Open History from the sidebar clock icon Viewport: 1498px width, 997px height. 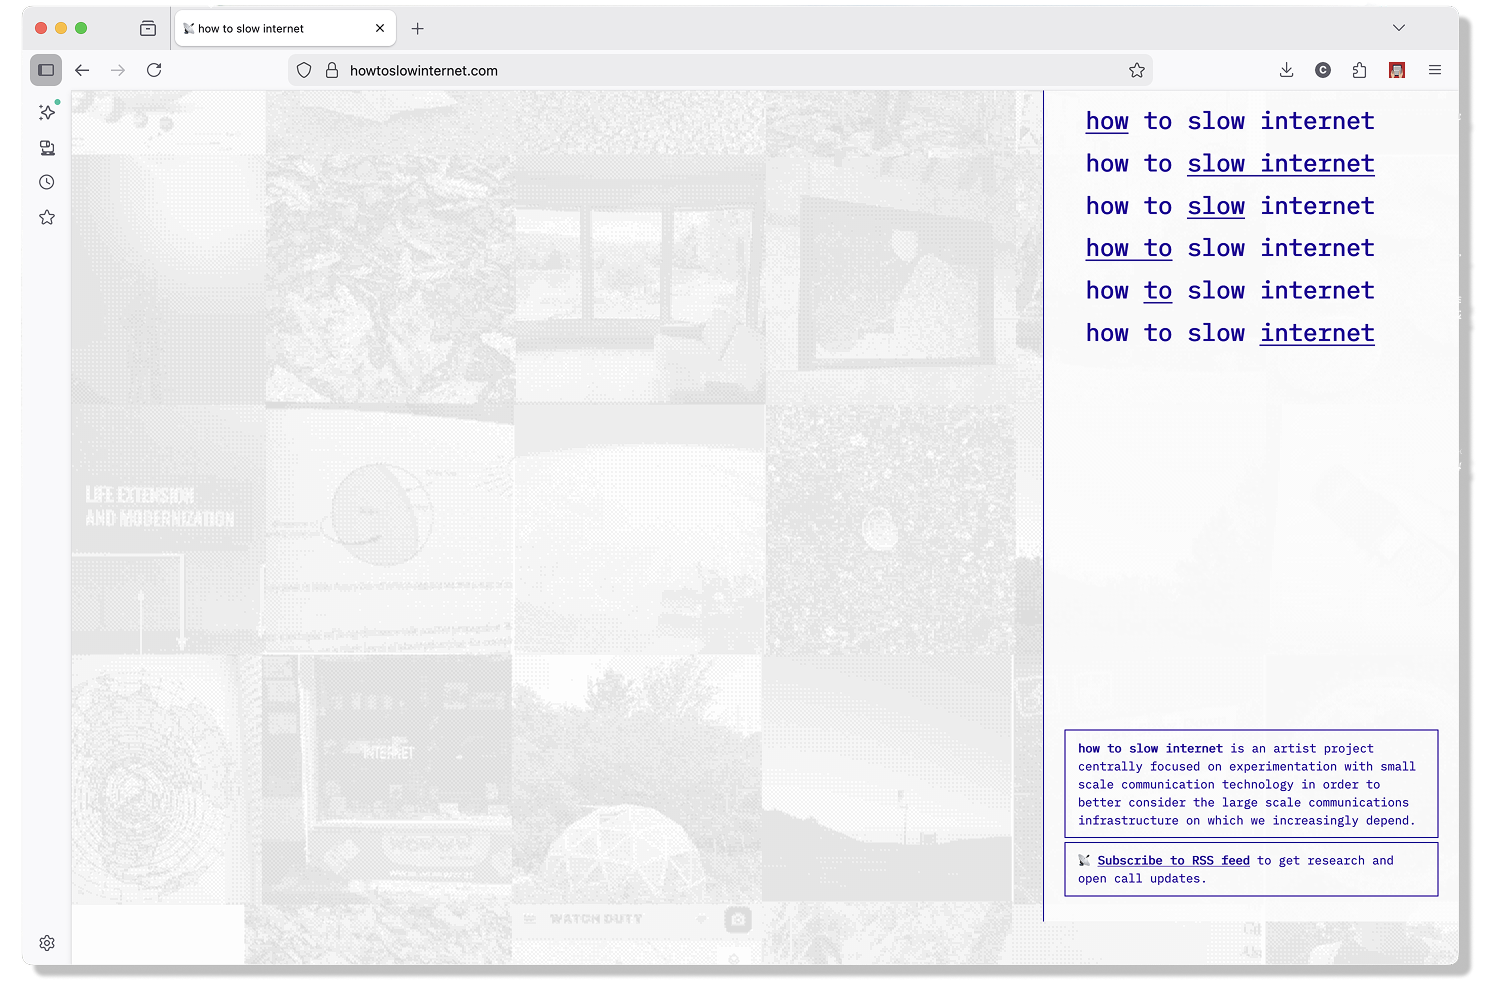tap(47, 182)
